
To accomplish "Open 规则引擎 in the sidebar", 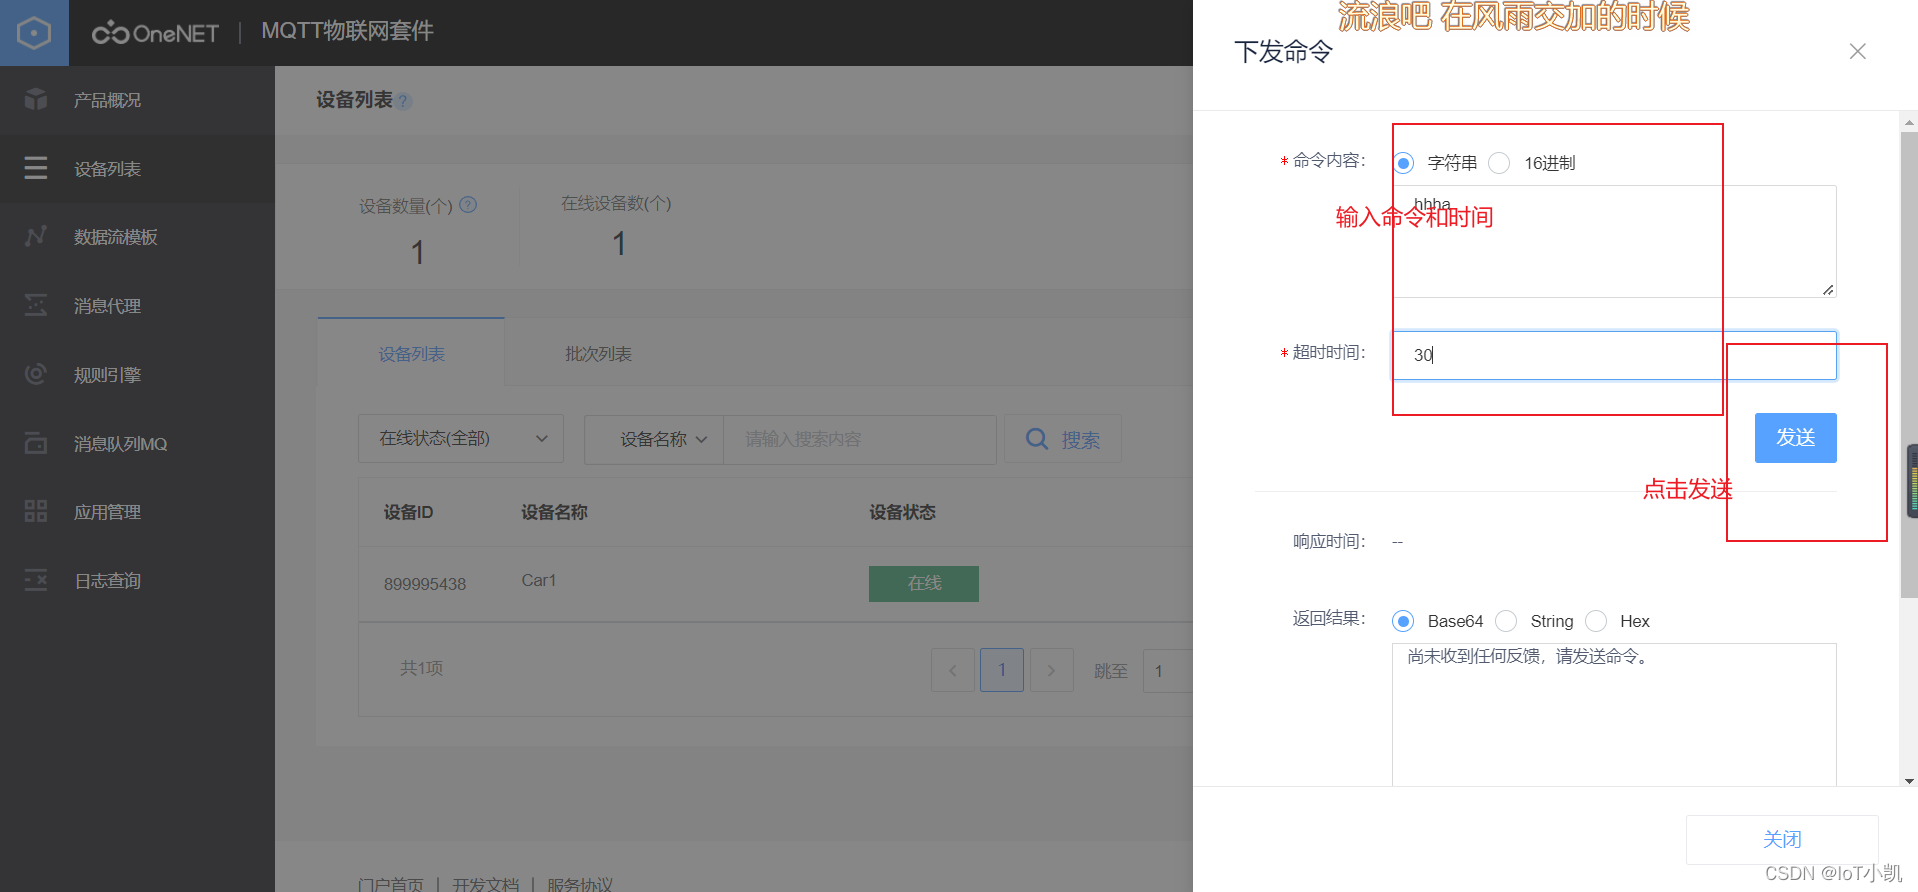I will (137, 375).
